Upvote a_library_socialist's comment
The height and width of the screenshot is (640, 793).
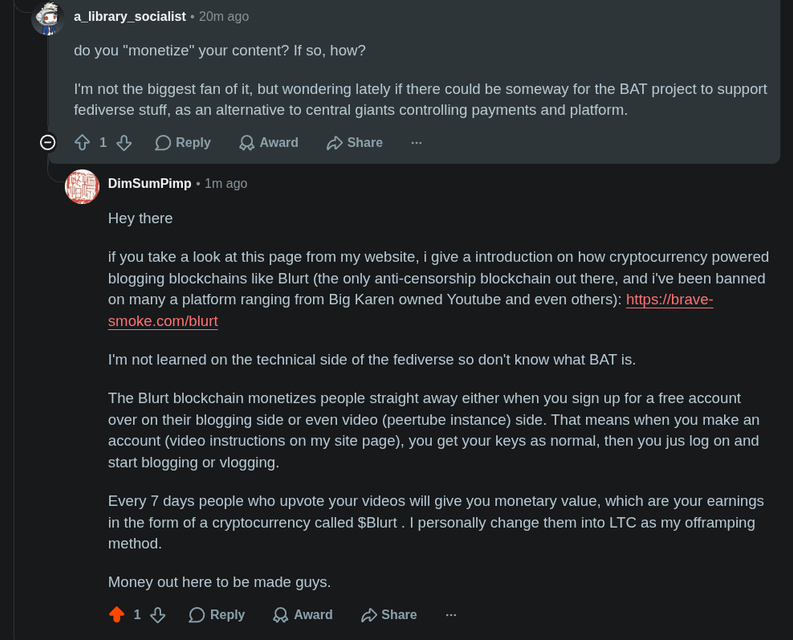click(82, 143)
